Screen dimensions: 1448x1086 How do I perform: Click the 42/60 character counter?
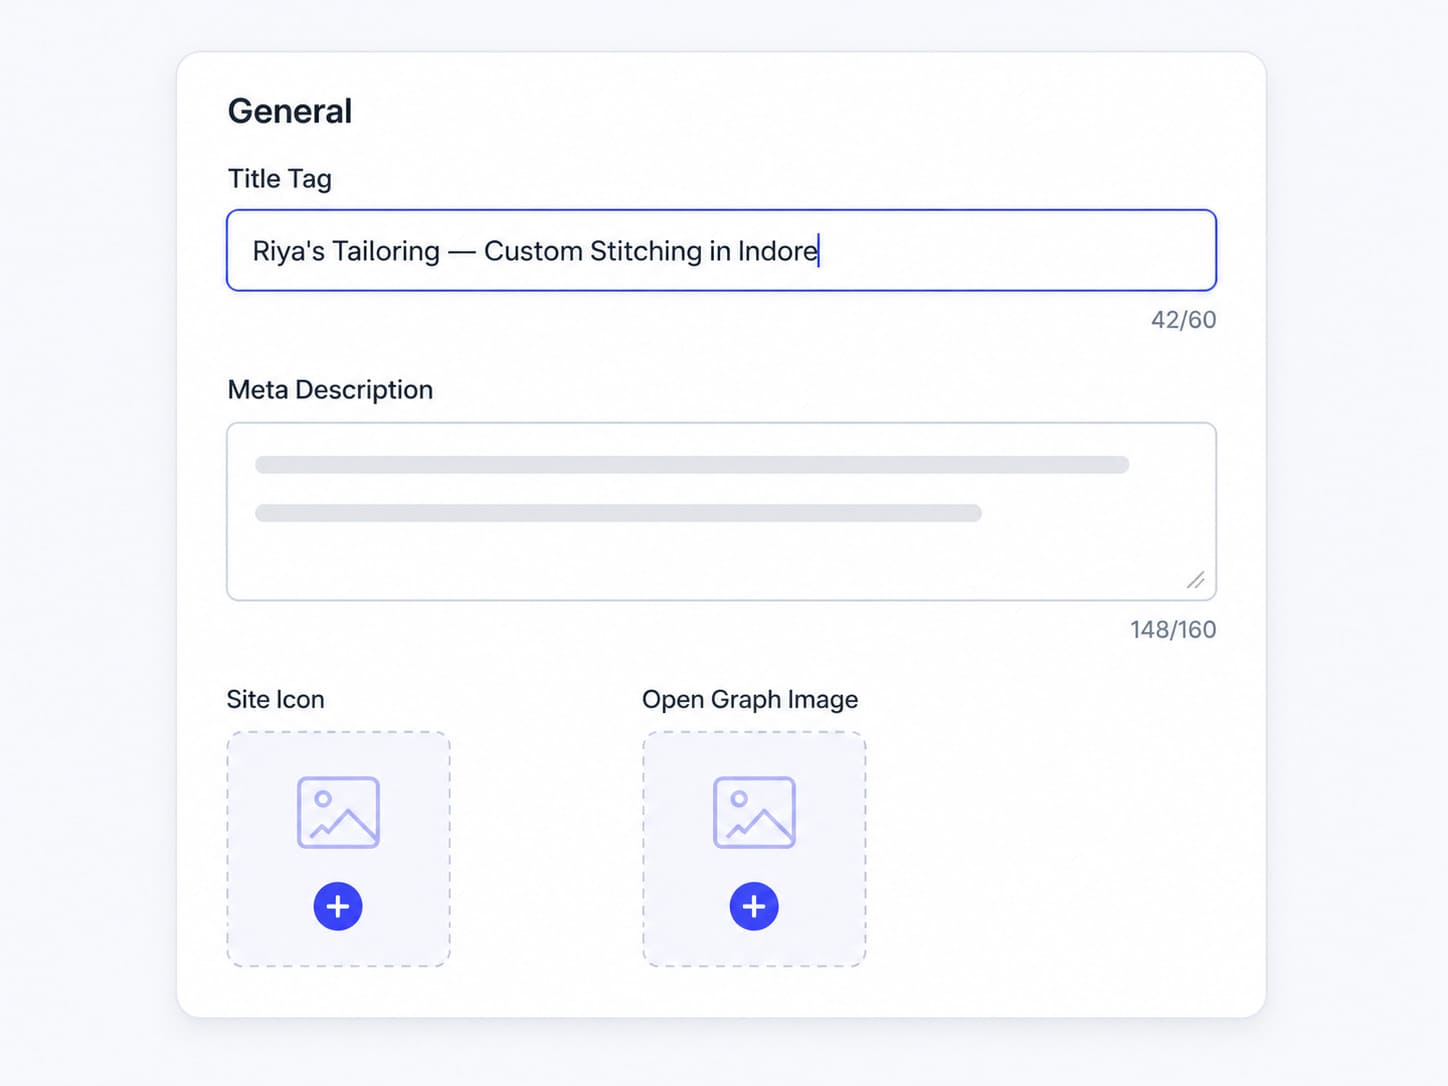[x=1183, y=320]
